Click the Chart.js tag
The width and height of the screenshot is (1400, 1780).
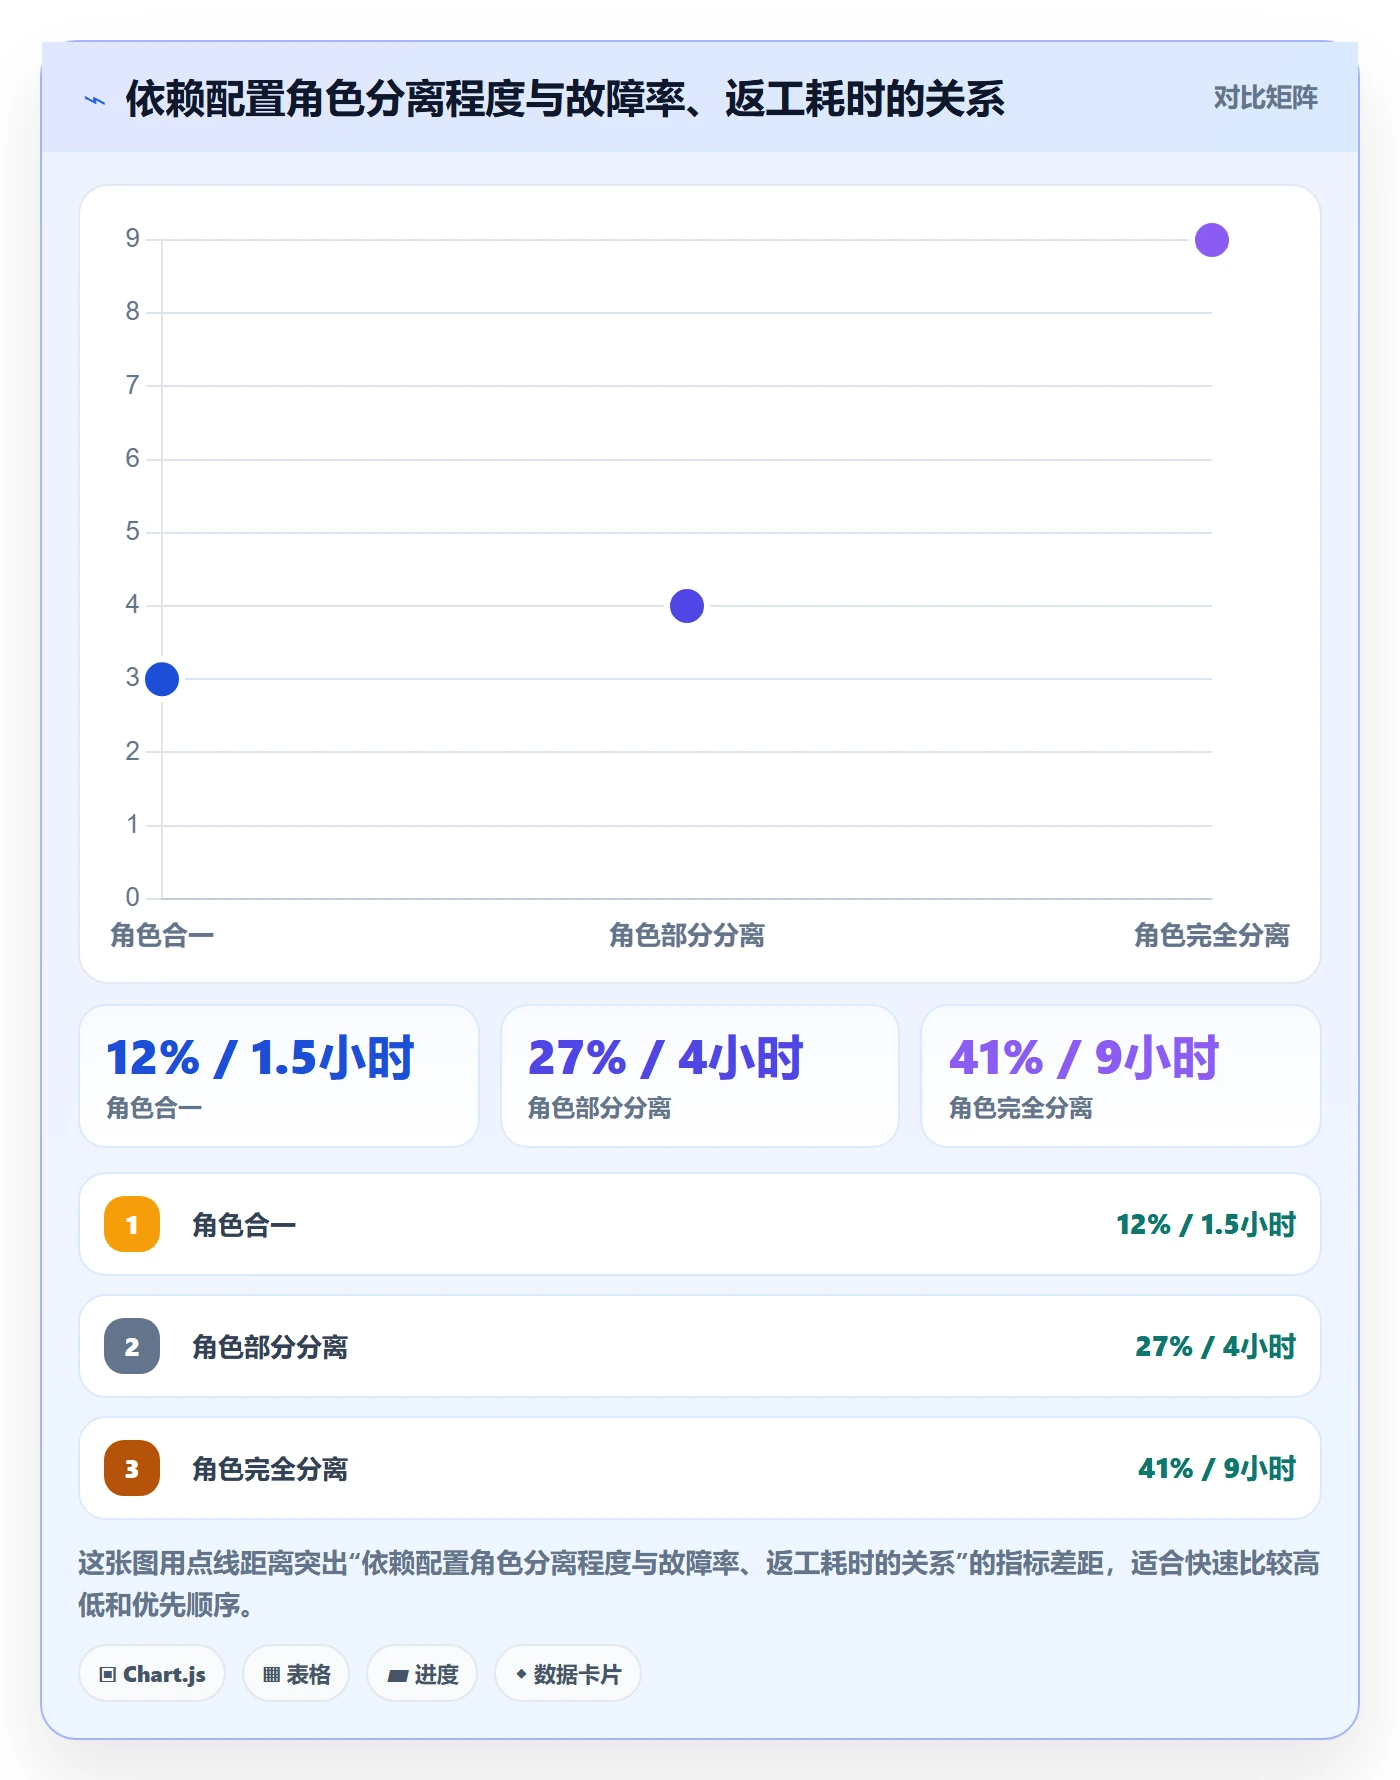(152, 1674)
